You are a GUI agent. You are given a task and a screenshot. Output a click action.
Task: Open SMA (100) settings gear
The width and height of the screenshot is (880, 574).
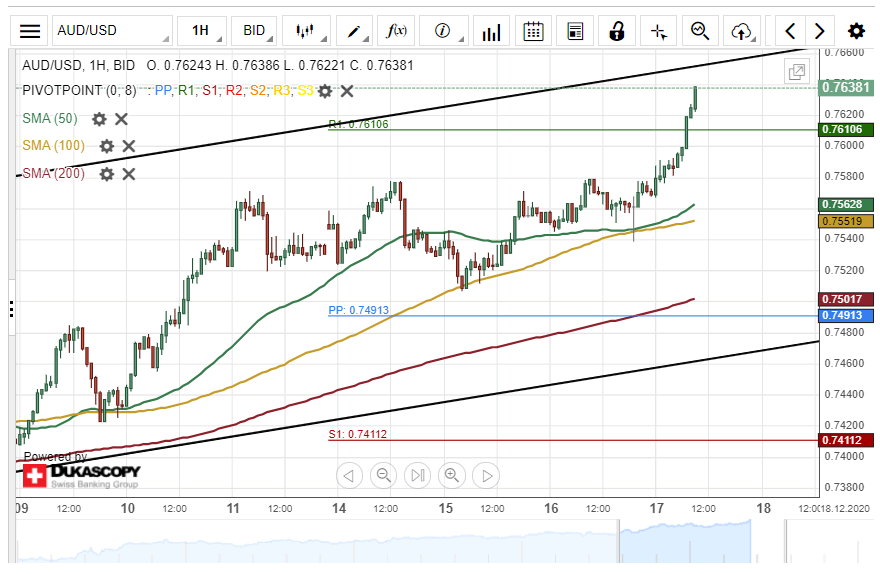point(107,146)
